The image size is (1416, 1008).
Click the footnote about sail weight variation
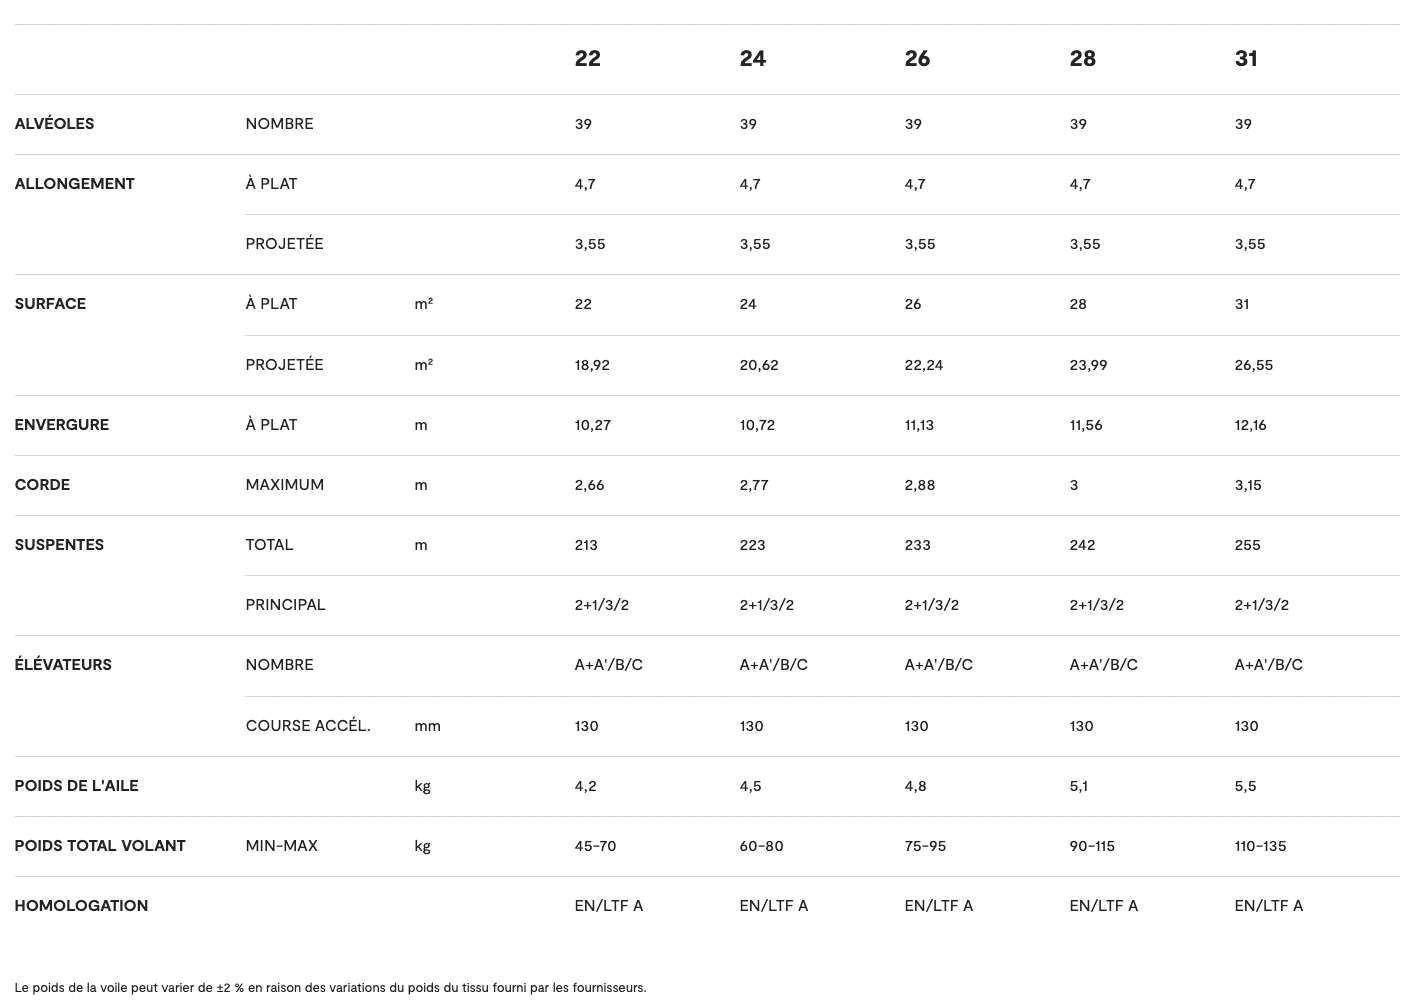coord(330,988)
